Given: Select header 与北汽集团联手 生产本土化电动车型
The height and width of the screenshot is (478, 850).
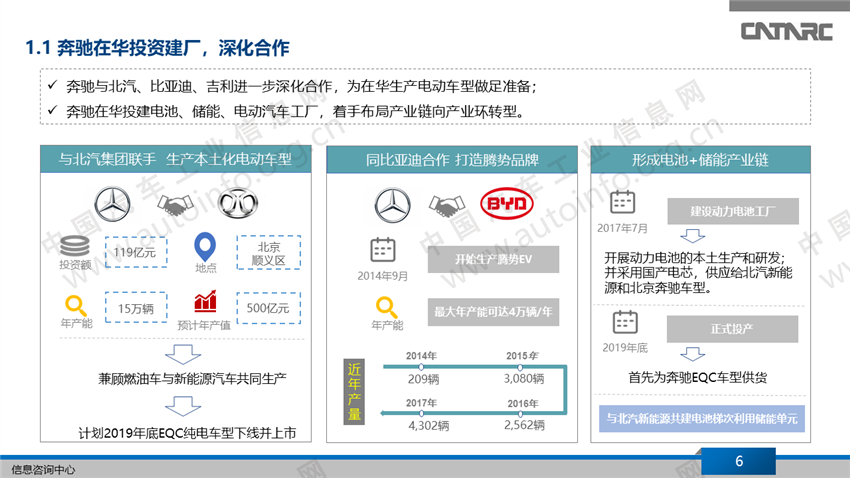Looking at the screenshot, I should [176, 159].
